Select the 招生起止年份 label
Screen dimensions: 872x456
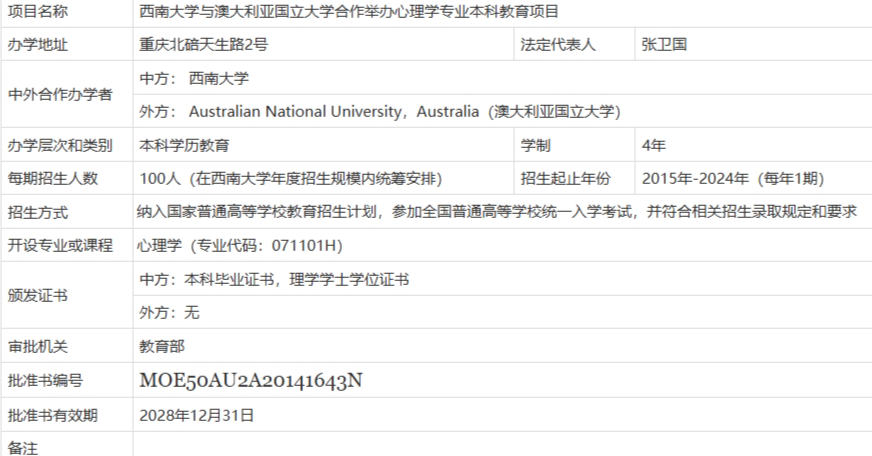[566, 179]
